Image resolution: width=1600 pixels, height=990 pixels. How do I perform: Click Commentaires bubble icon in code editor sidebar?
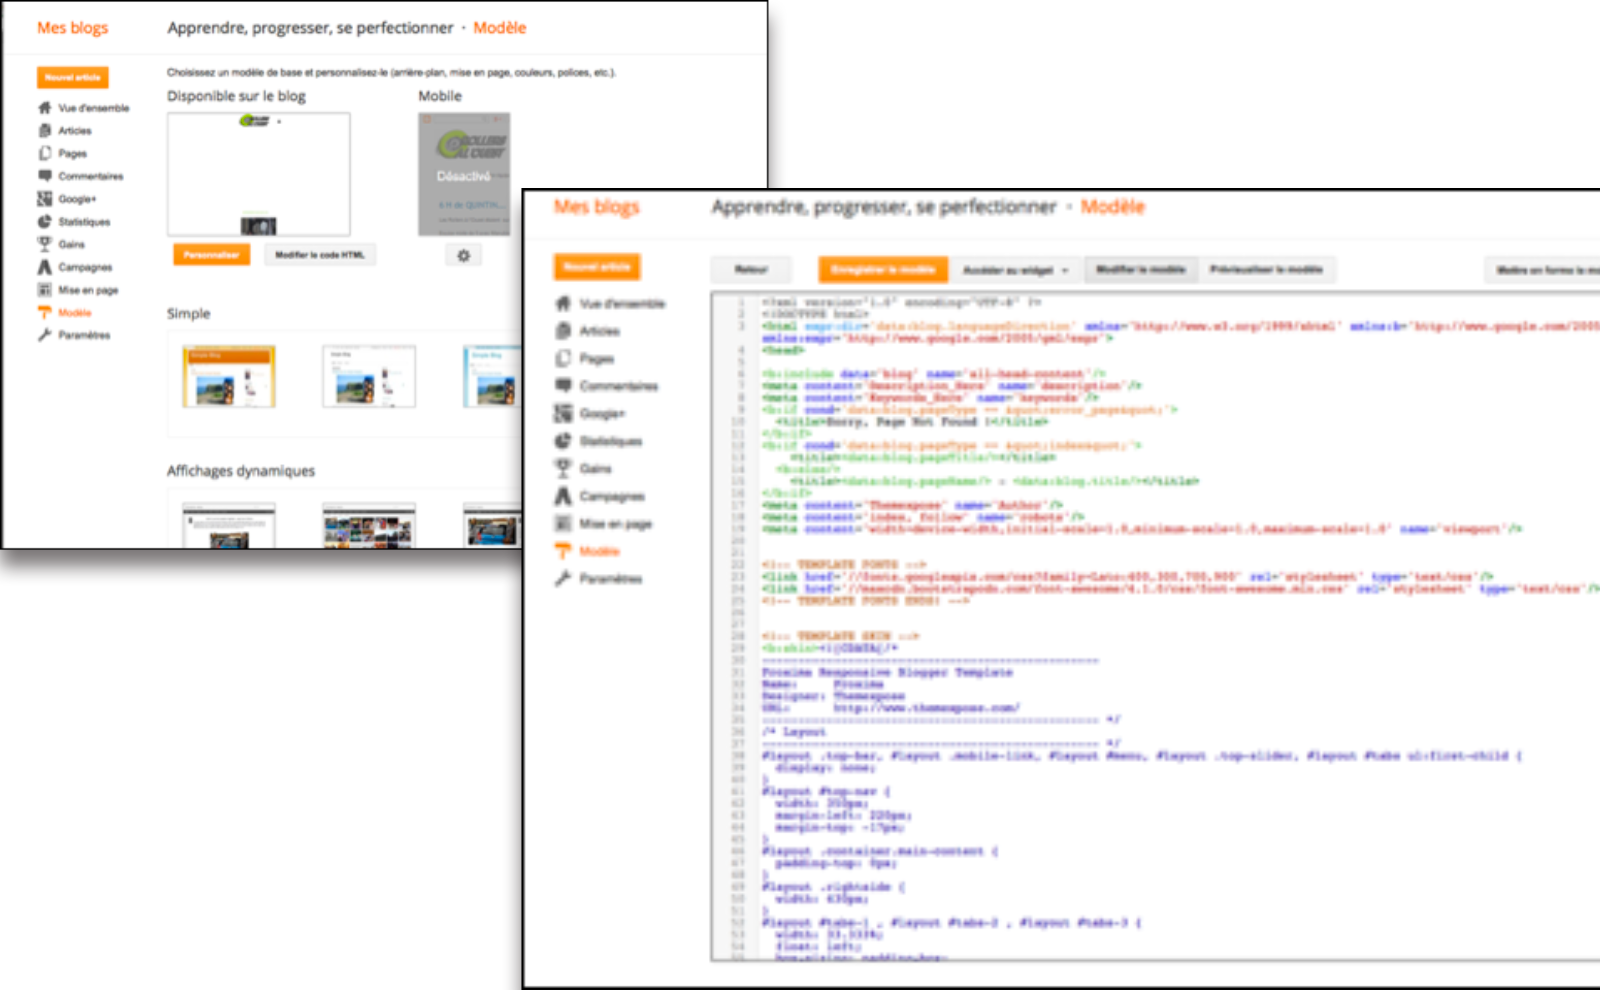tap(563, 386)
